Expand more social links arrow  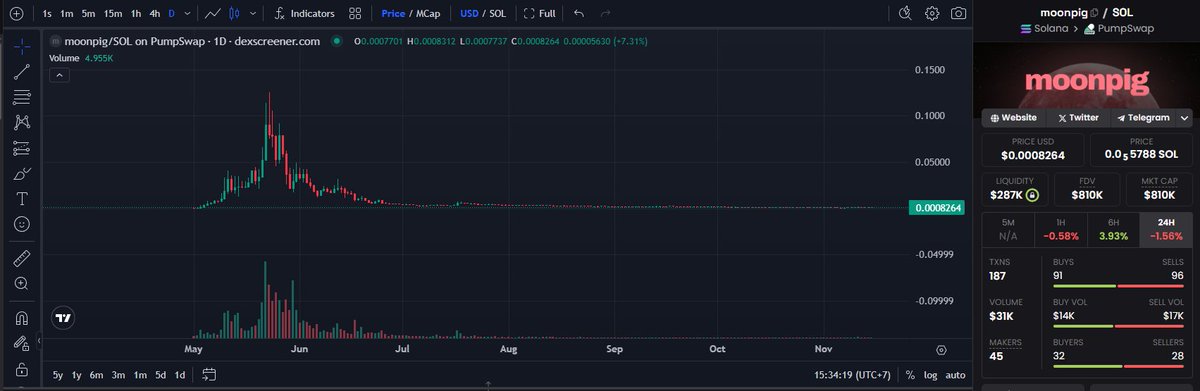[x=1184, y=118]
